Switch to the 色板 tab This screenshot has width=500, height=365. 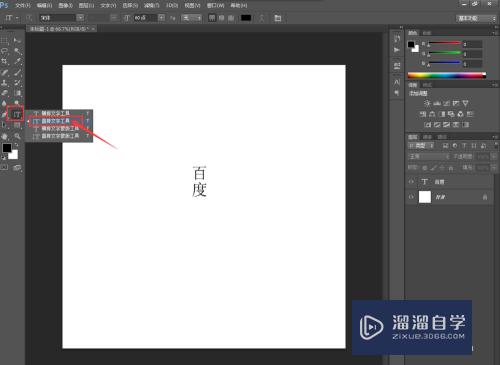click(427, 33)
